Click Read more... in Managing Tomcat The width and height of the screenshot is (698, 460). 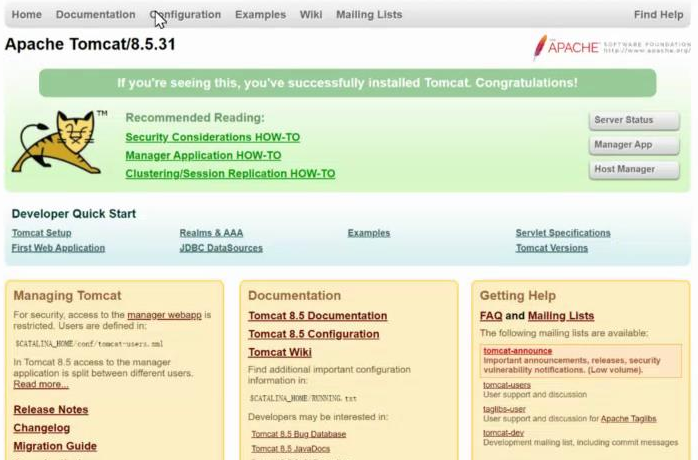pyautogui.click(x=41, y=384)
